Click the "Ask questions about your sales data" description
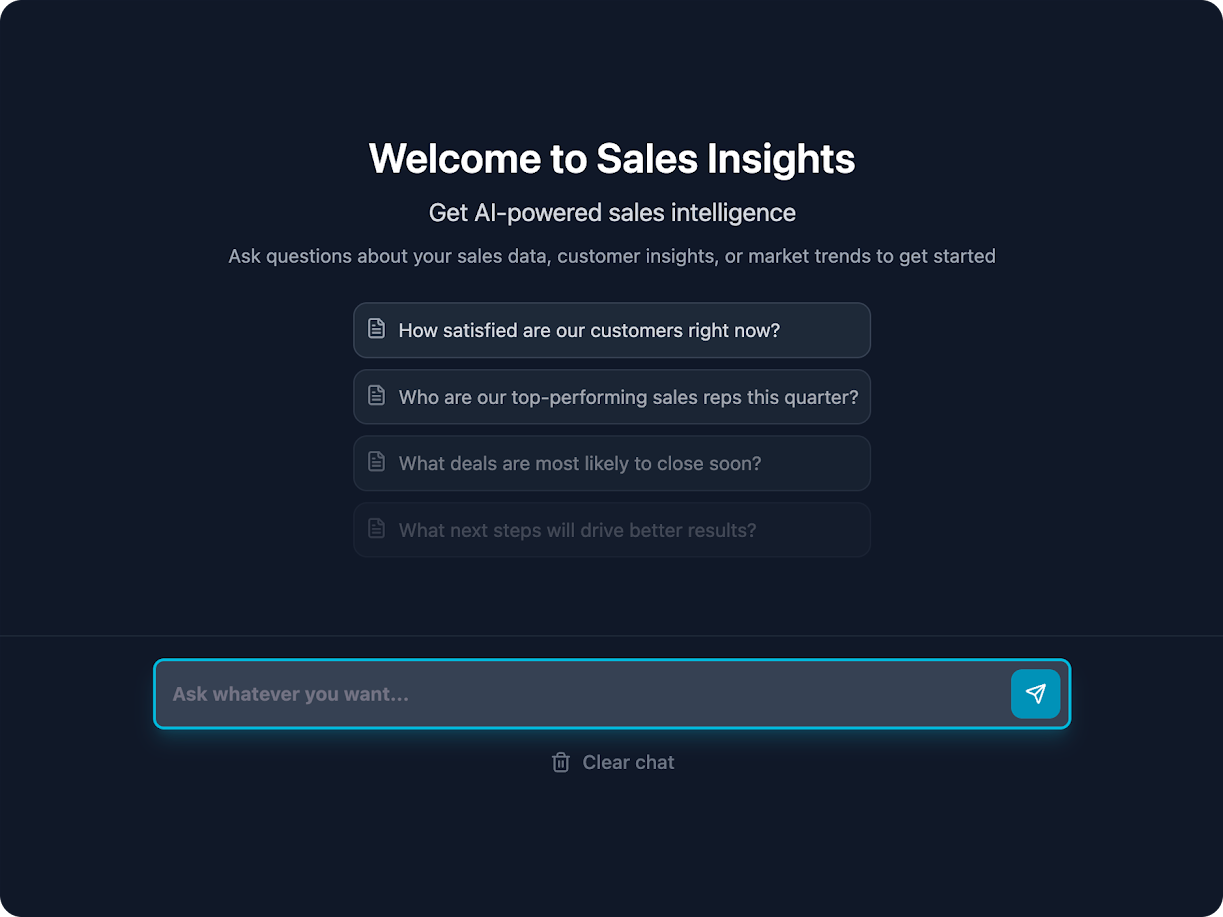This screenshot has height=917, width=1223. point(611,256)
